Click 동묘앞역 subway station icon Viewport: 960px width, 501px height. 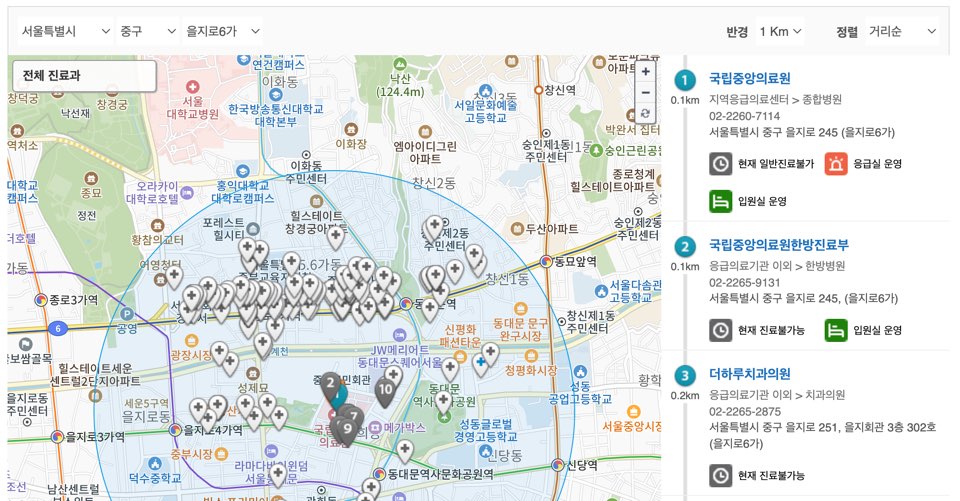[x=546, y=262]
